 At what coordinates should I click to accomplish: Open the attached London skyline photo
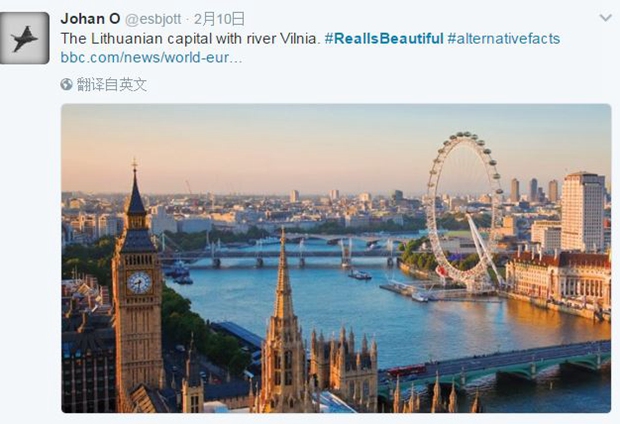pyautogui.click(x=336, y=258)
